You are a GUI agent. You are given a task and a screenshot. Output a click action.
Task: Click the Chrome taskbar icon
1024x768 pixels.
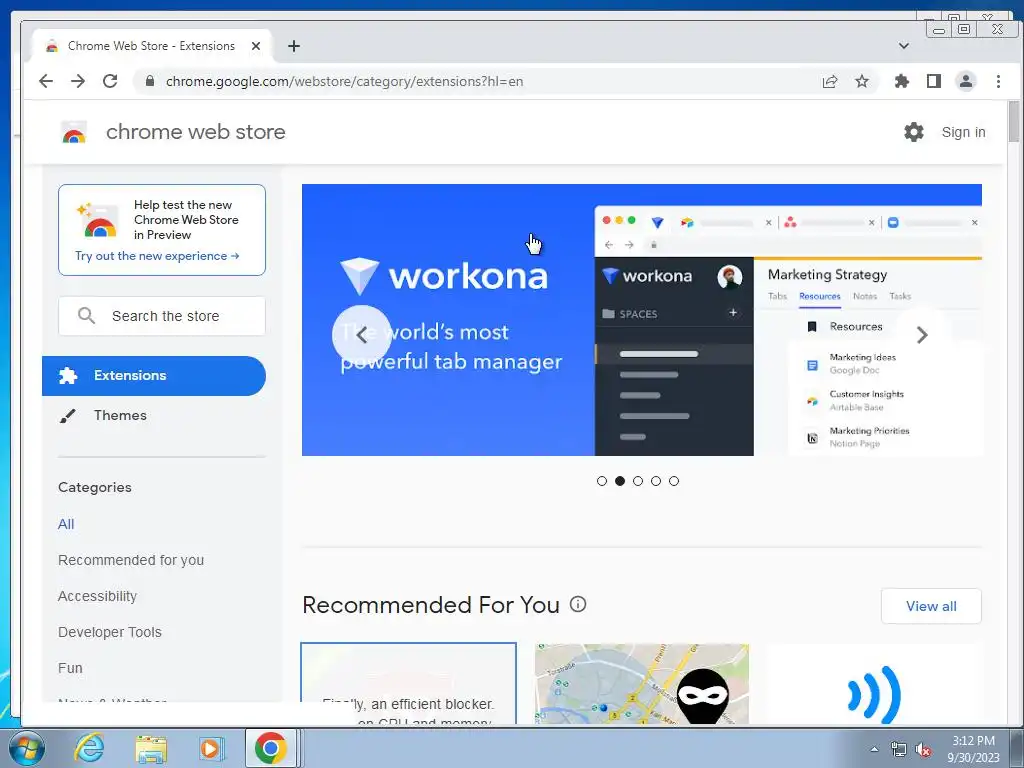pos(271,748)
